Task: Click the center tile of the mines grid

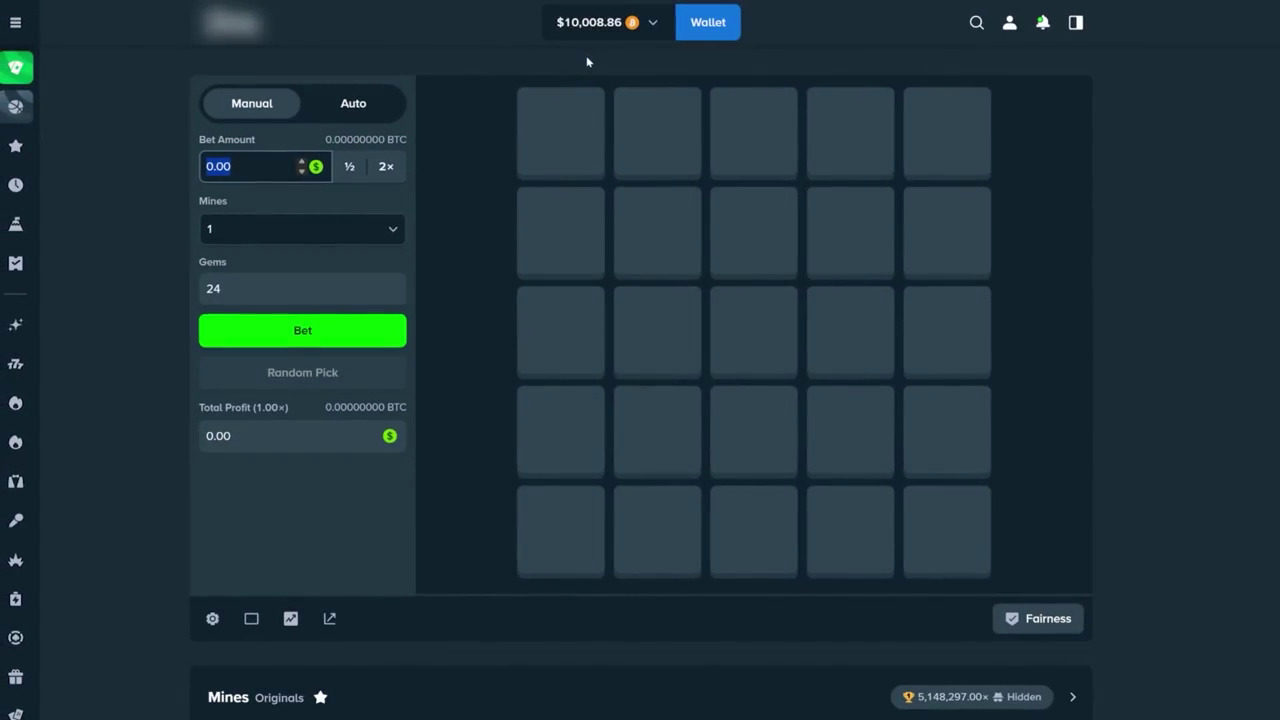Action: click(754, 331)
